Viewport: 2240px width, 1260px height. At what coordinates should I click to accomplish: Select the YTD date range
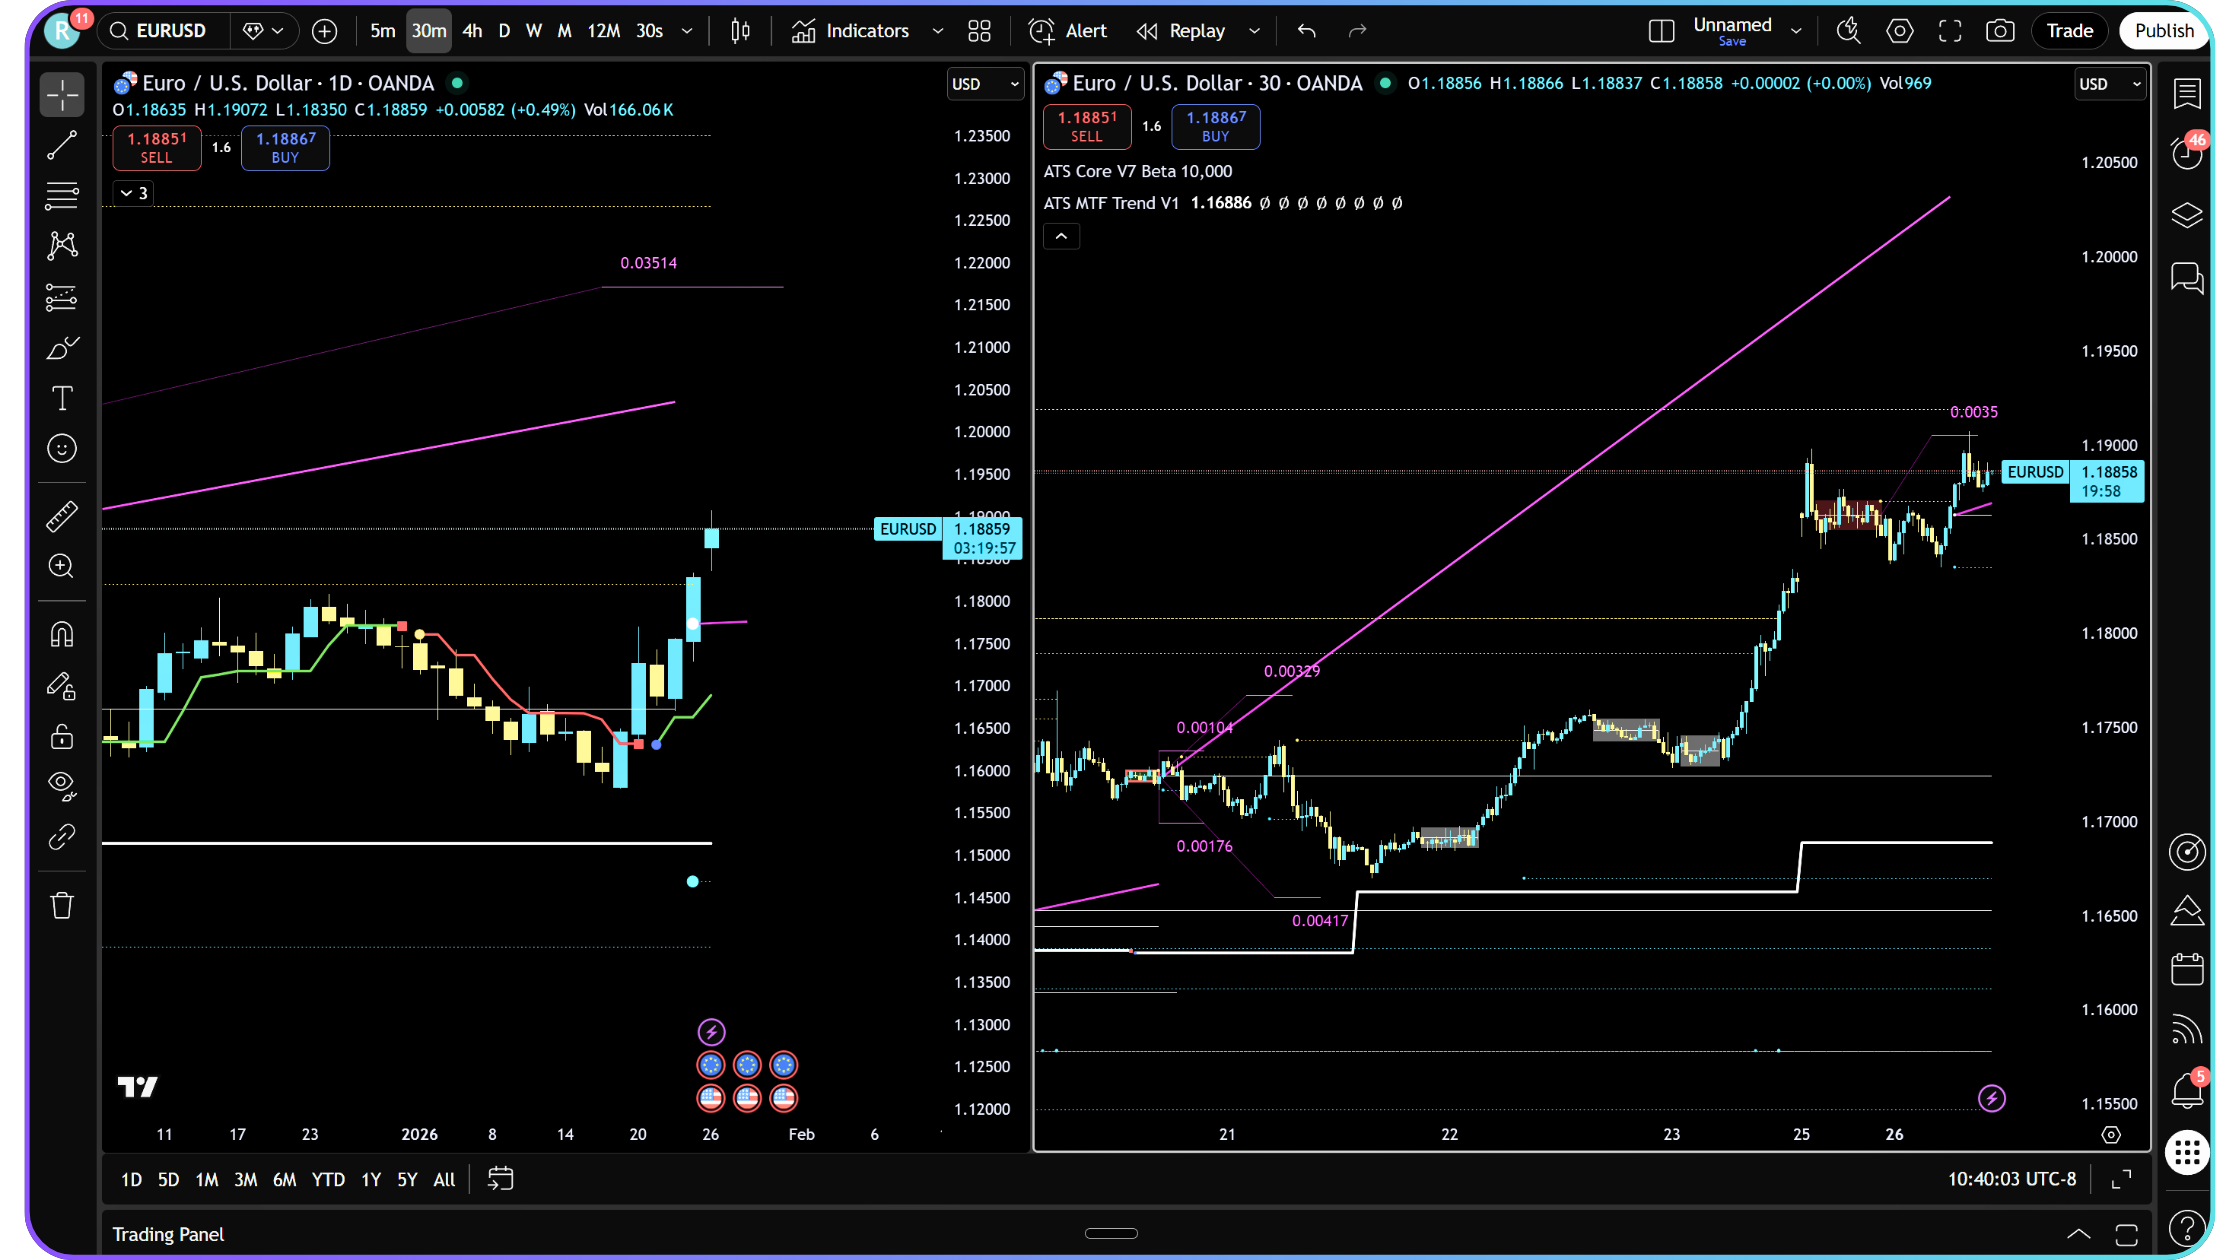click(x=328, y=1180)
